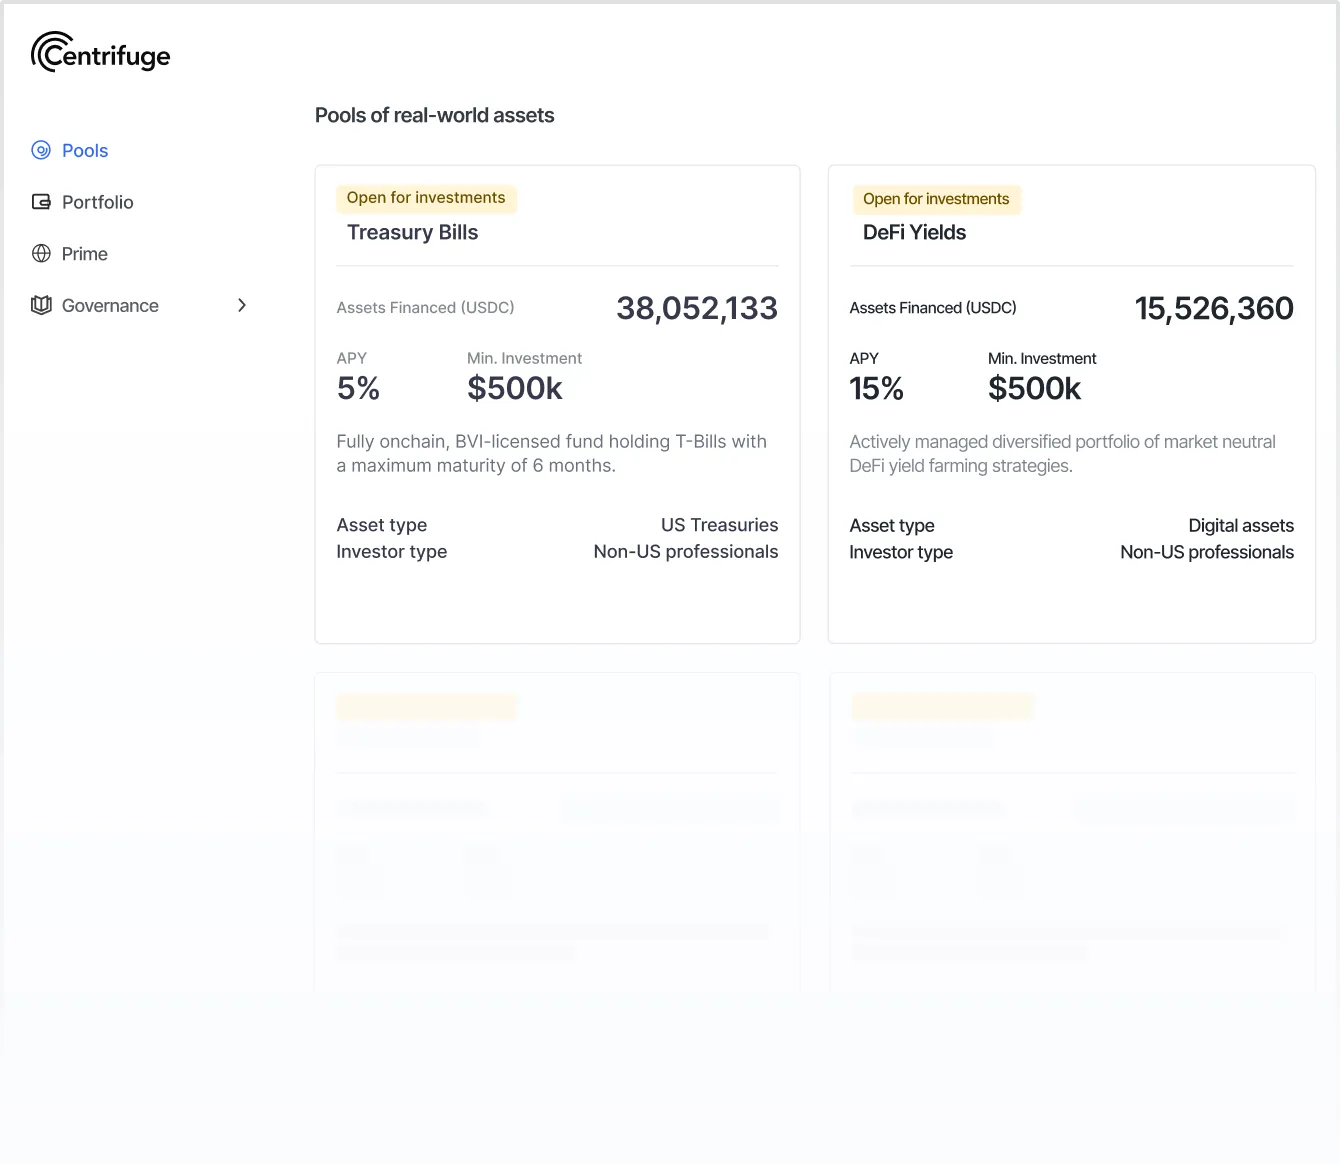The height and width of the screenshot is (1164, 1340).
Task: Click the Governance icon in sidebar
Action: (x=41, y=306)
